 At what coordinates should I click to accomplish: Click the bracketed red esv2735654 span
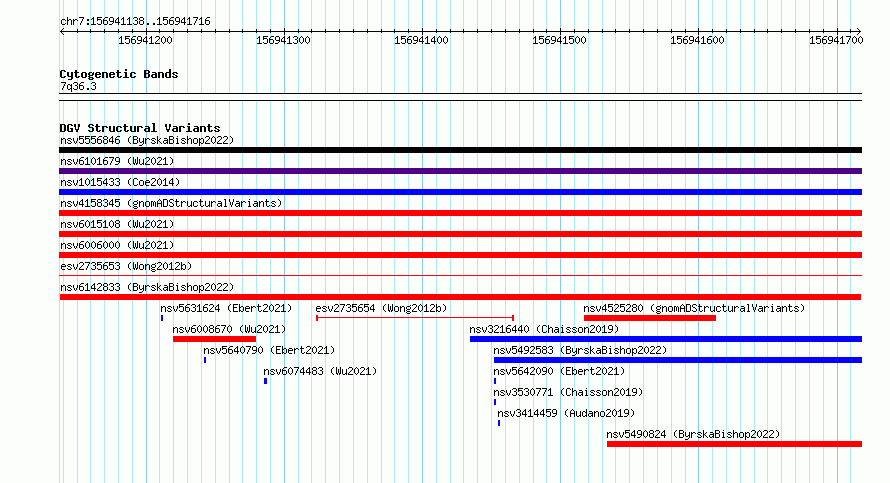pyautogui.click(x=415, y=318)
